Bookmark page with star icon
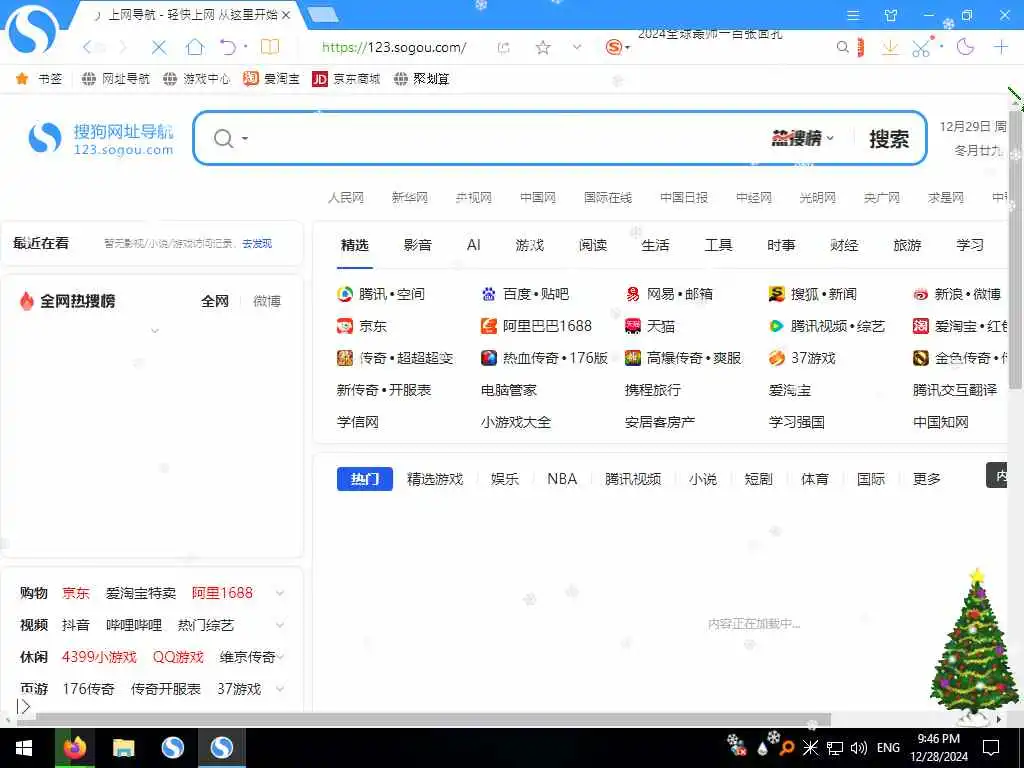1024x768 pixels. click(543, 47)
